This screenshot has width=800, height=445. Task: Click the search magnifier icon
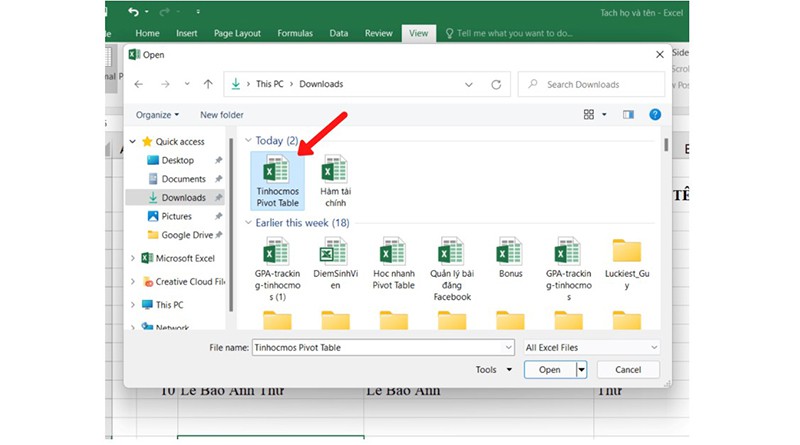click(x=533, y=84)
